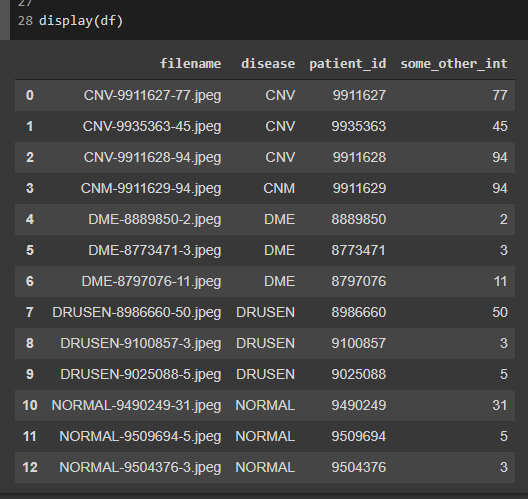Image resolution: width=528 pixels, height=499 pixels.
Task: Click patient id 9509694
Action: click(x=359, y=436)
